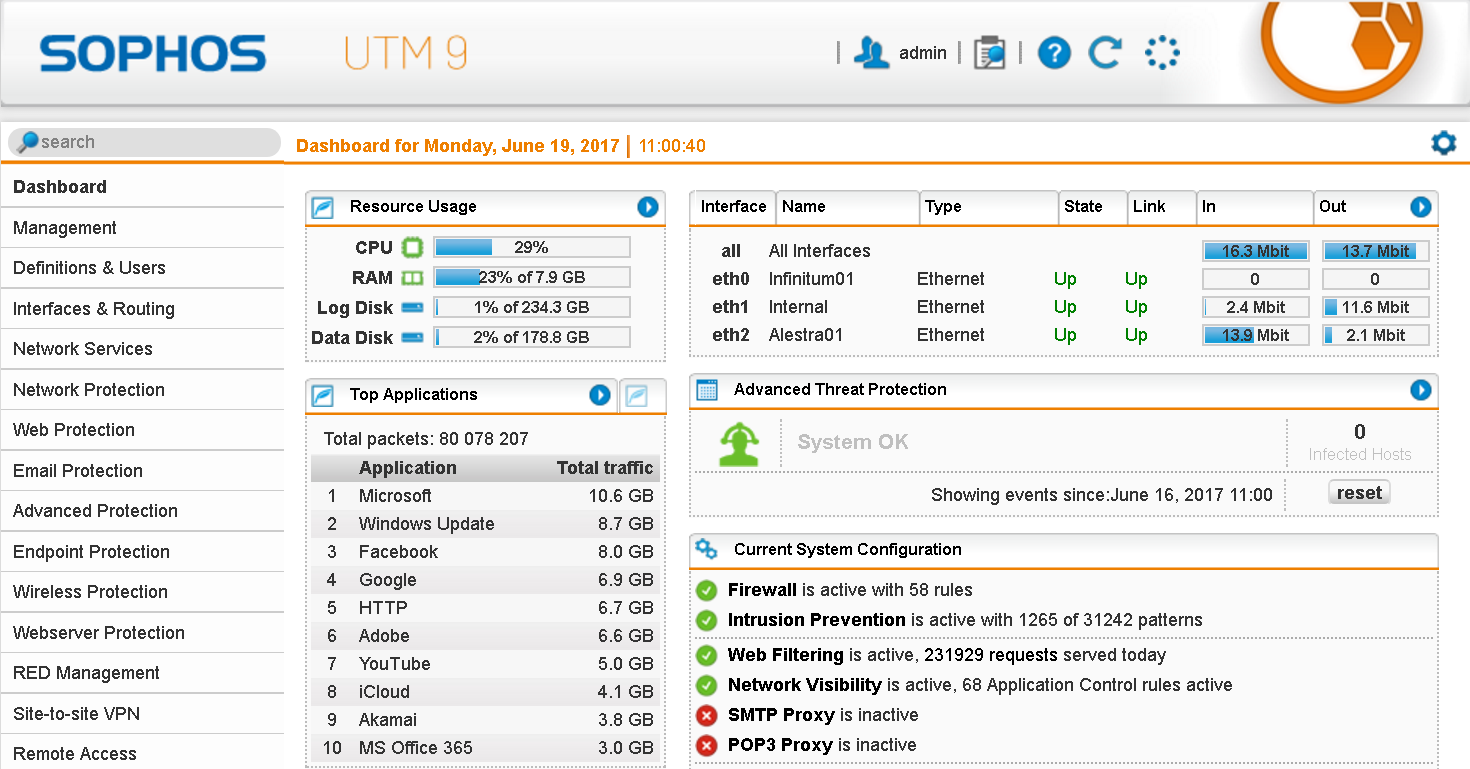Click the Sophos logo
1470x769 pixels.
tap(153, 54)
